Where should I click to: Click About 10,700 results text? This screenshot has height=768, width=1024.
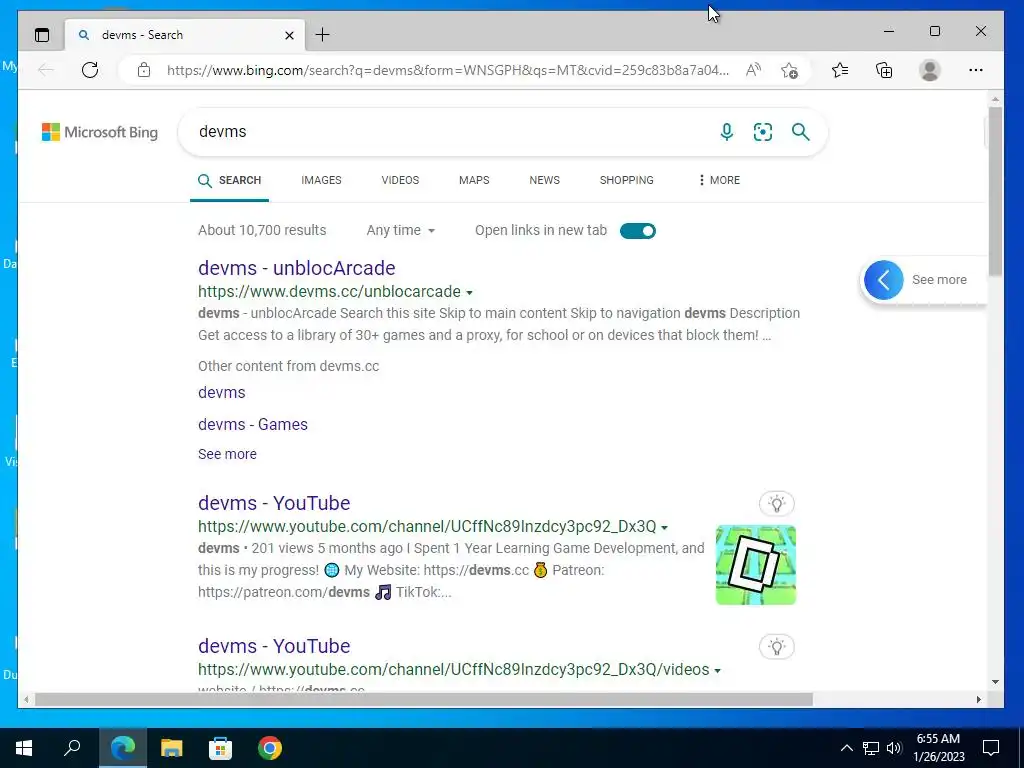(x=262, y=231)
